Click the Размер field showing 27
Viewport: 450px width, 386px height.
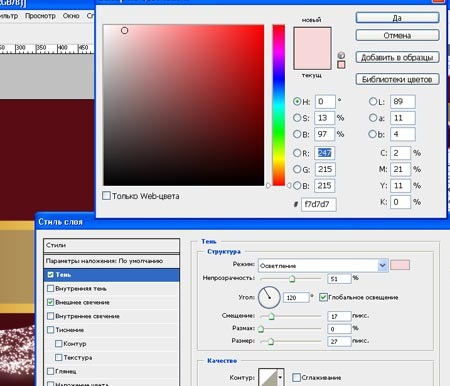point(339,341)
